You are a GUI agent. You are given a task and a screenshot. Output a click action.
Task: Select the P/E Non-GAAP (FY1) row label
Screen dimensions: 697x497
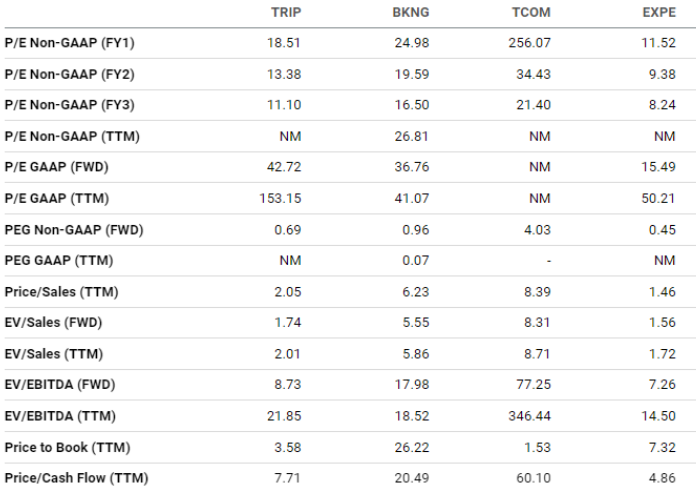point(69,43)
